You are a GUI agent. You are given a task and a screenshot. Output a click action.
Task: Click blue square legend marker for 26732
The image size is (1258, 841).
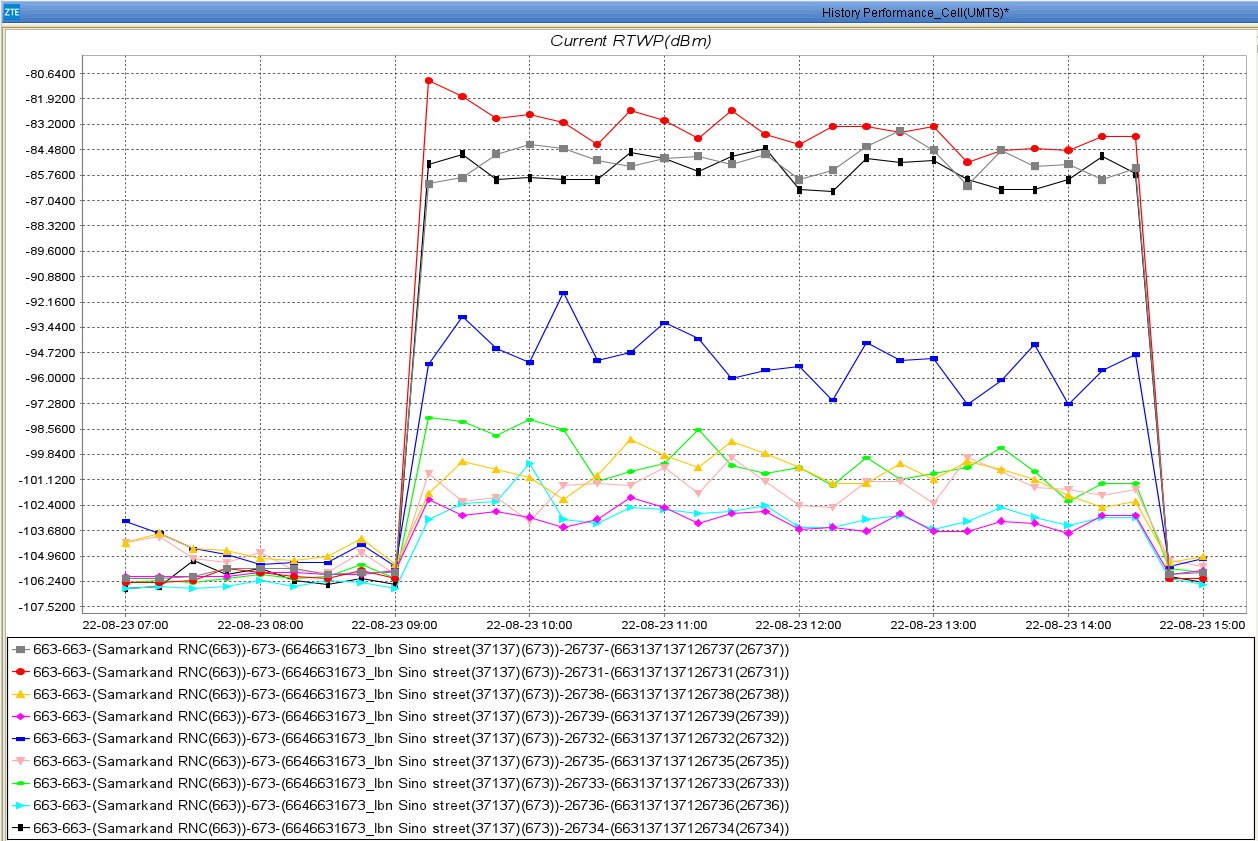tap(21, 739)
